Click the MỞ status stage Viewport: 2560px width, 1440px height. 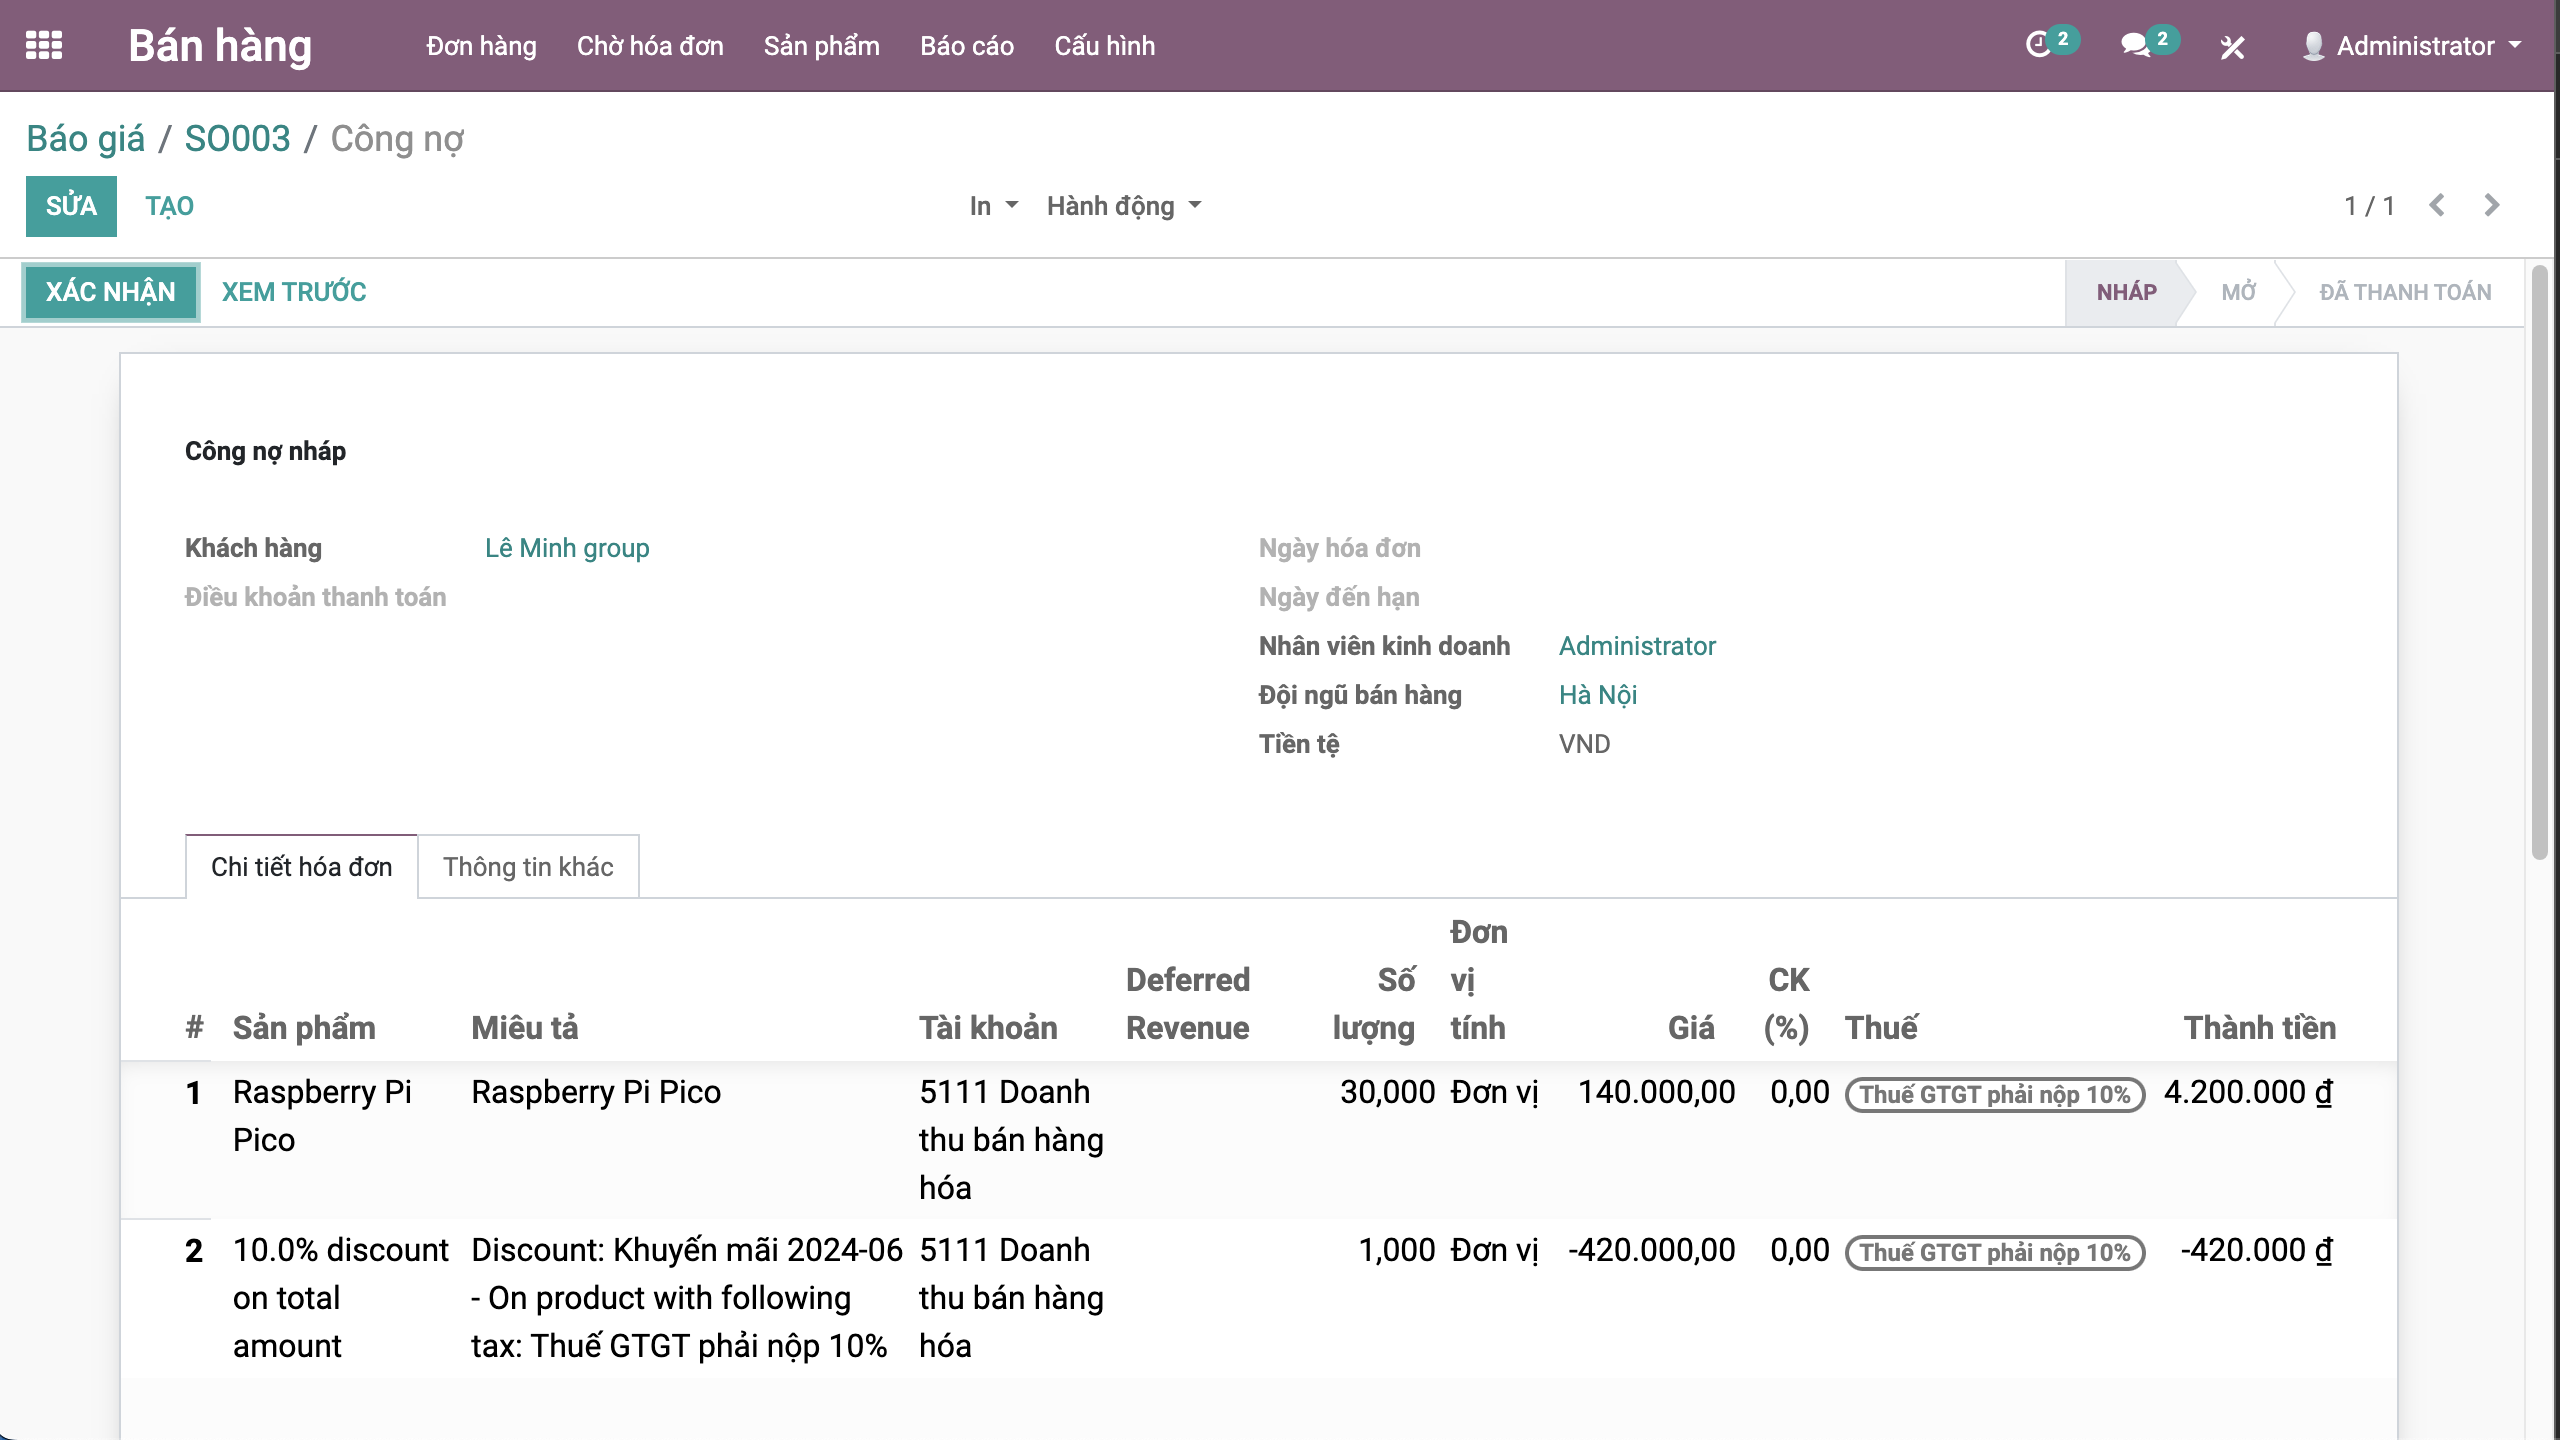pos(2238,292)
